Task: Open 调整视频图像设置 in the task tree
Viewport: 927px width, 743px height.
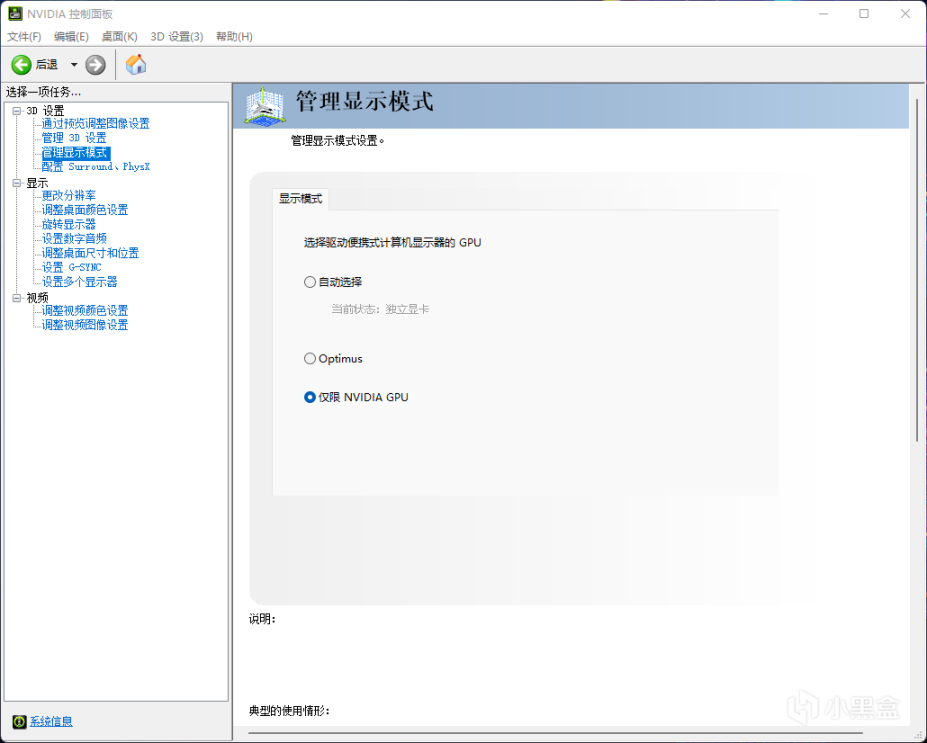Action: pyautogui.click(x=85, y=325)
